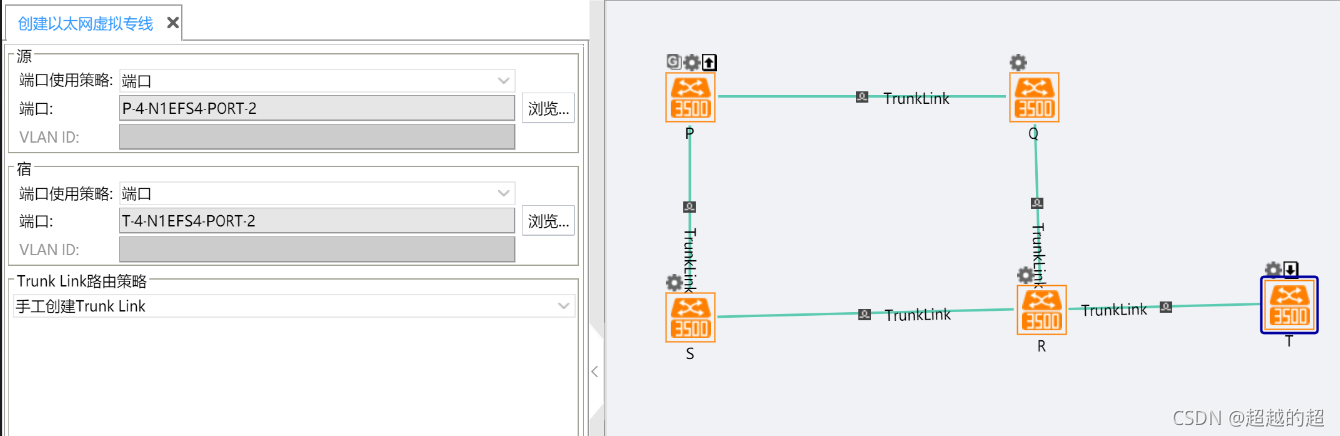The height and width of the screenshot is (436, 1340).
Task: Click the link marker on S–R TrunkLink
Action: (x=864, y=314)
